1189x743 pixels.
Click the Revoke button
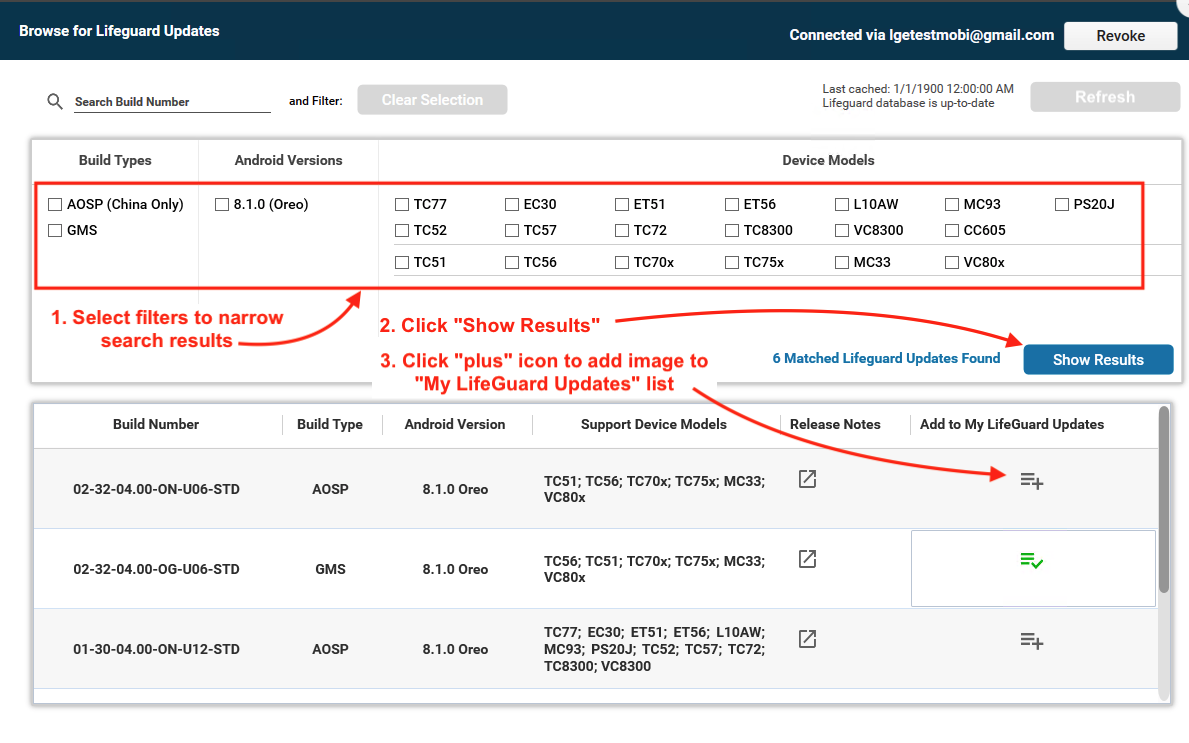tap(1120, 36)
